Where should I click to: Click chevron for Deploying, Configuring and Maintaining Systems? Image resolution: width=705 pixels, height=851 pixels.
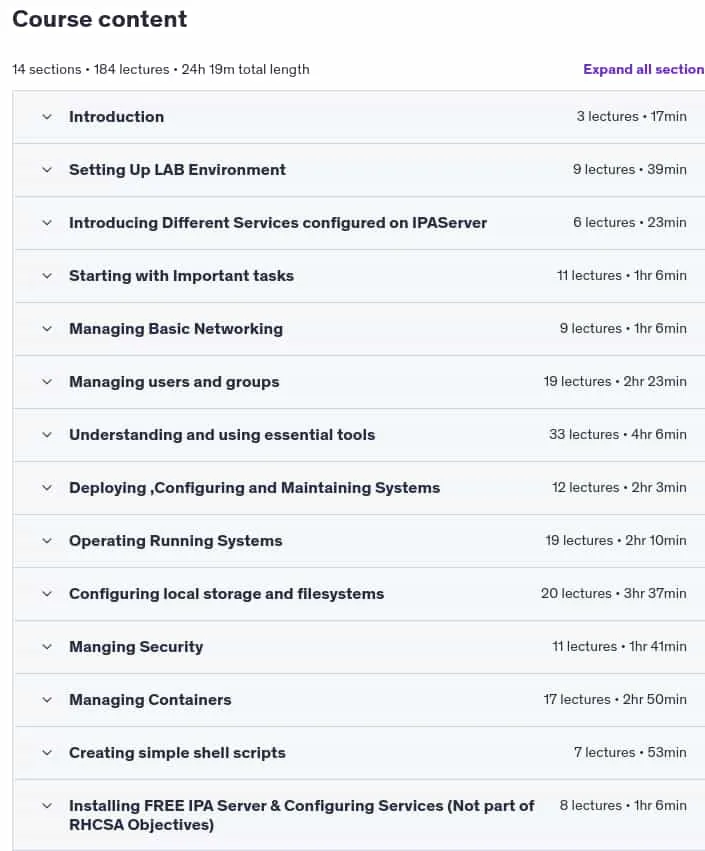(x=47, y=488)
